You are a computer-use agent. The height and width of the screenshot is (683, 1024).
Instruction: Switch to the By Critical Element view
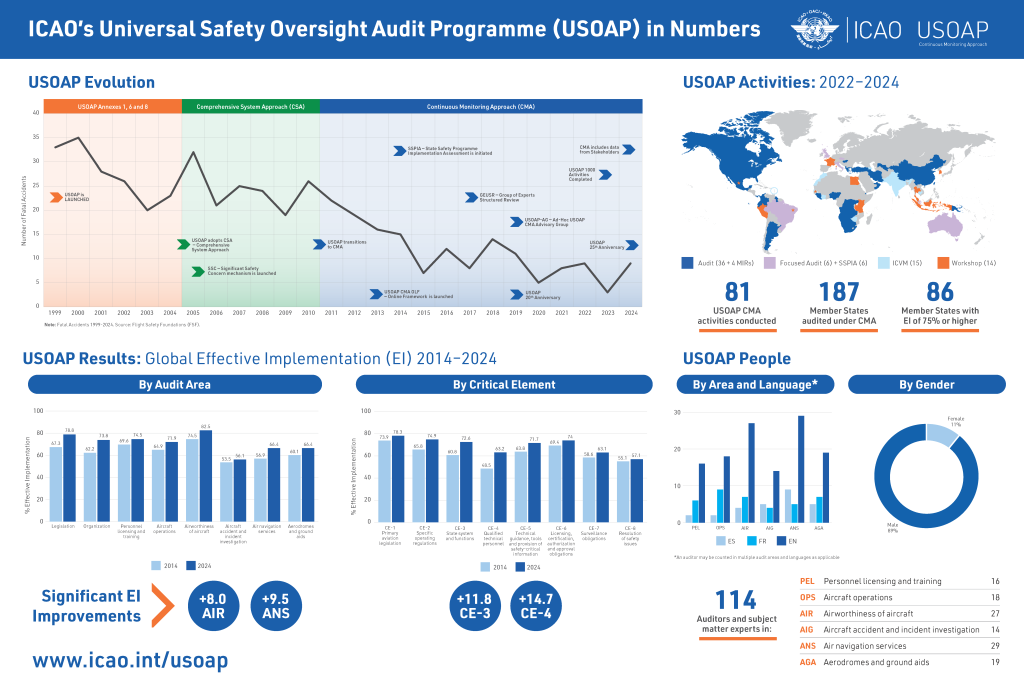click(505, 384)
